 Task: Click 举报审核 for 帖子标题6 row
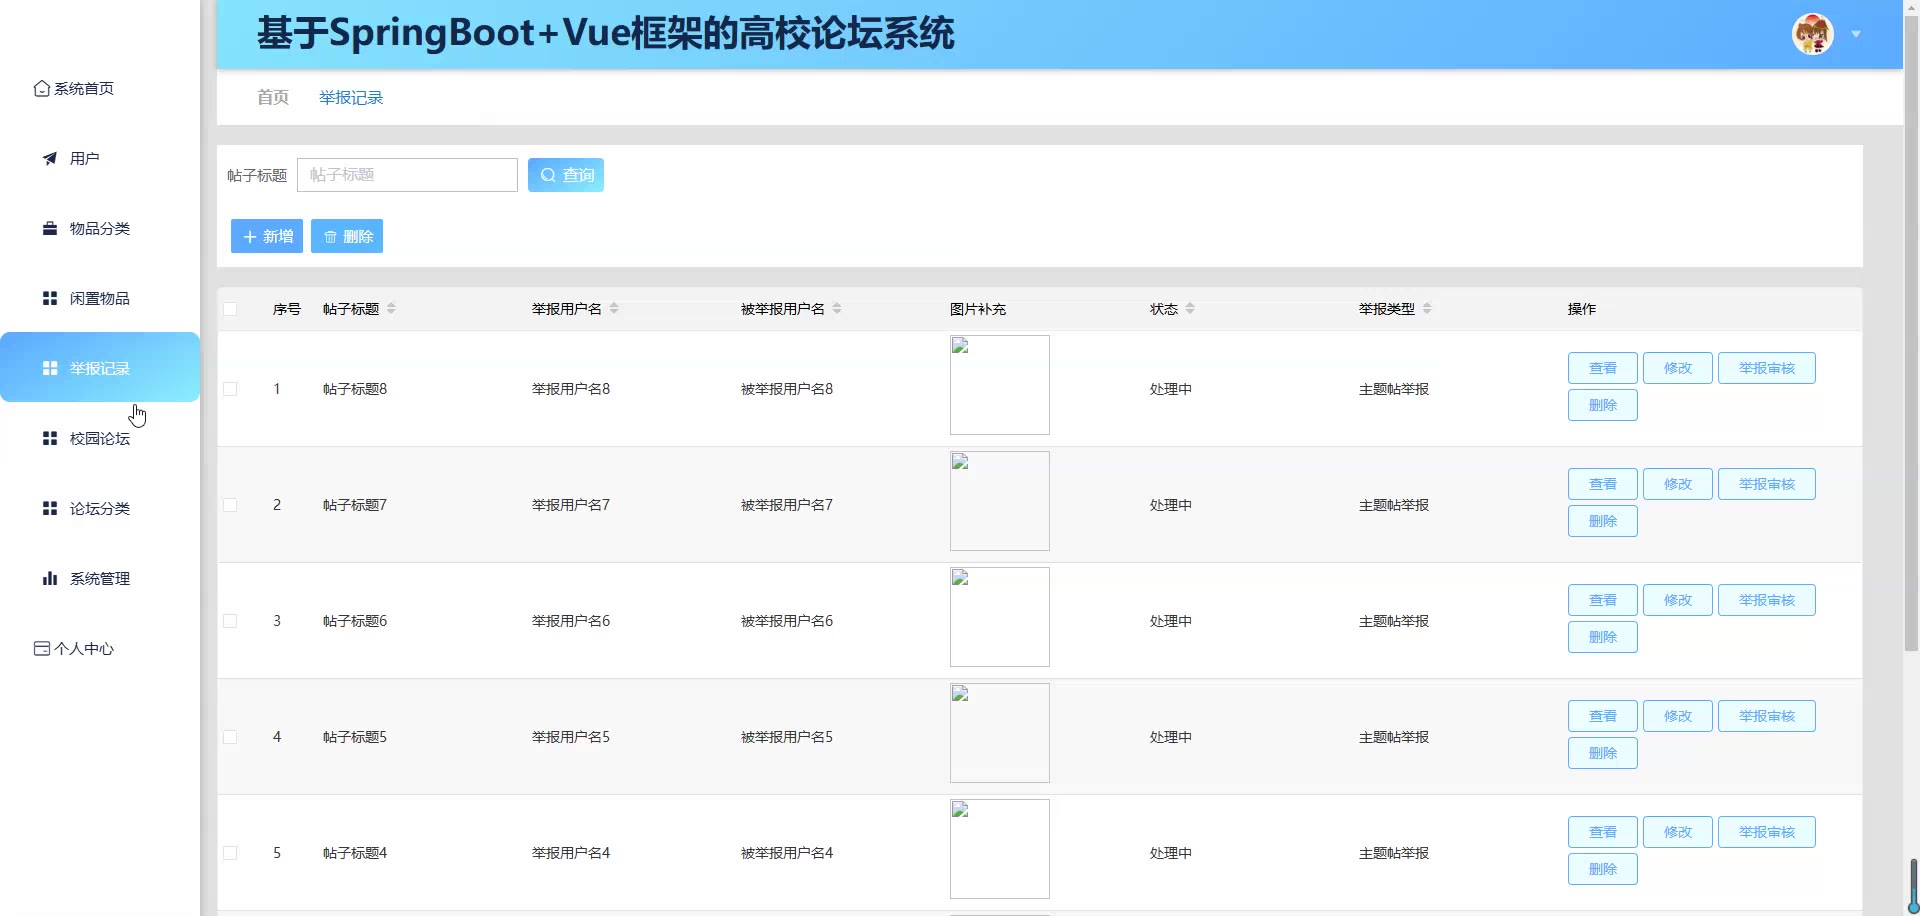[x=1767, y=600]
